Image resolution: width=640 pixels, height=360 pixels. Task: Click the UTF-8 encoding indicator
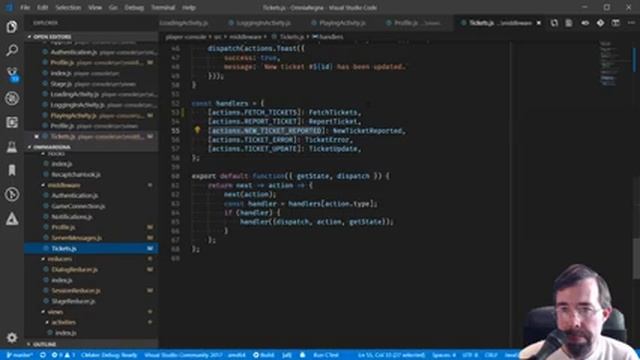[x=470, y=355]
